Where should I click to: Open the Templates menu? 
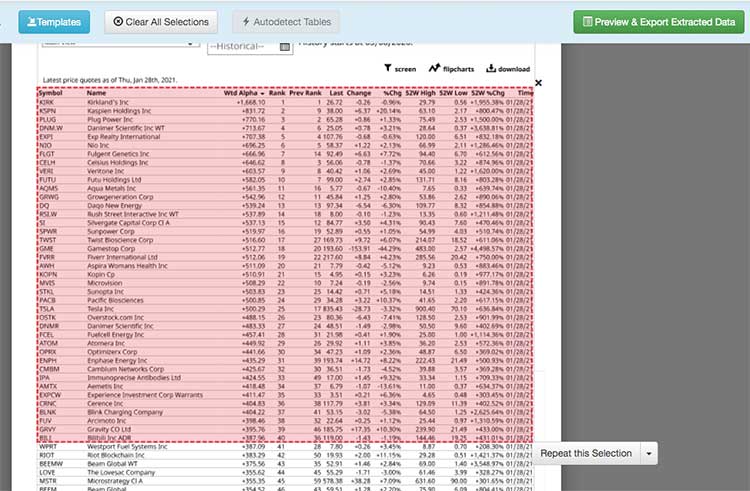[x=54, y=21]
